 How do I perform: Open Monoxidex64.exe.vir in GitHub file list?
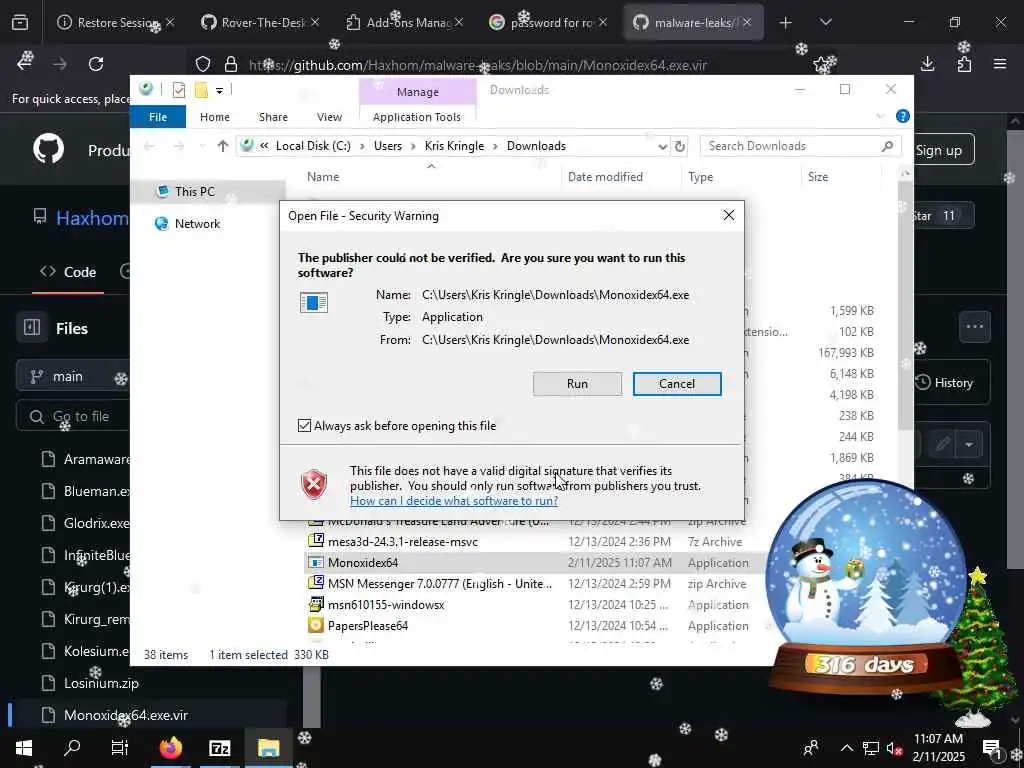click(126, 716)
